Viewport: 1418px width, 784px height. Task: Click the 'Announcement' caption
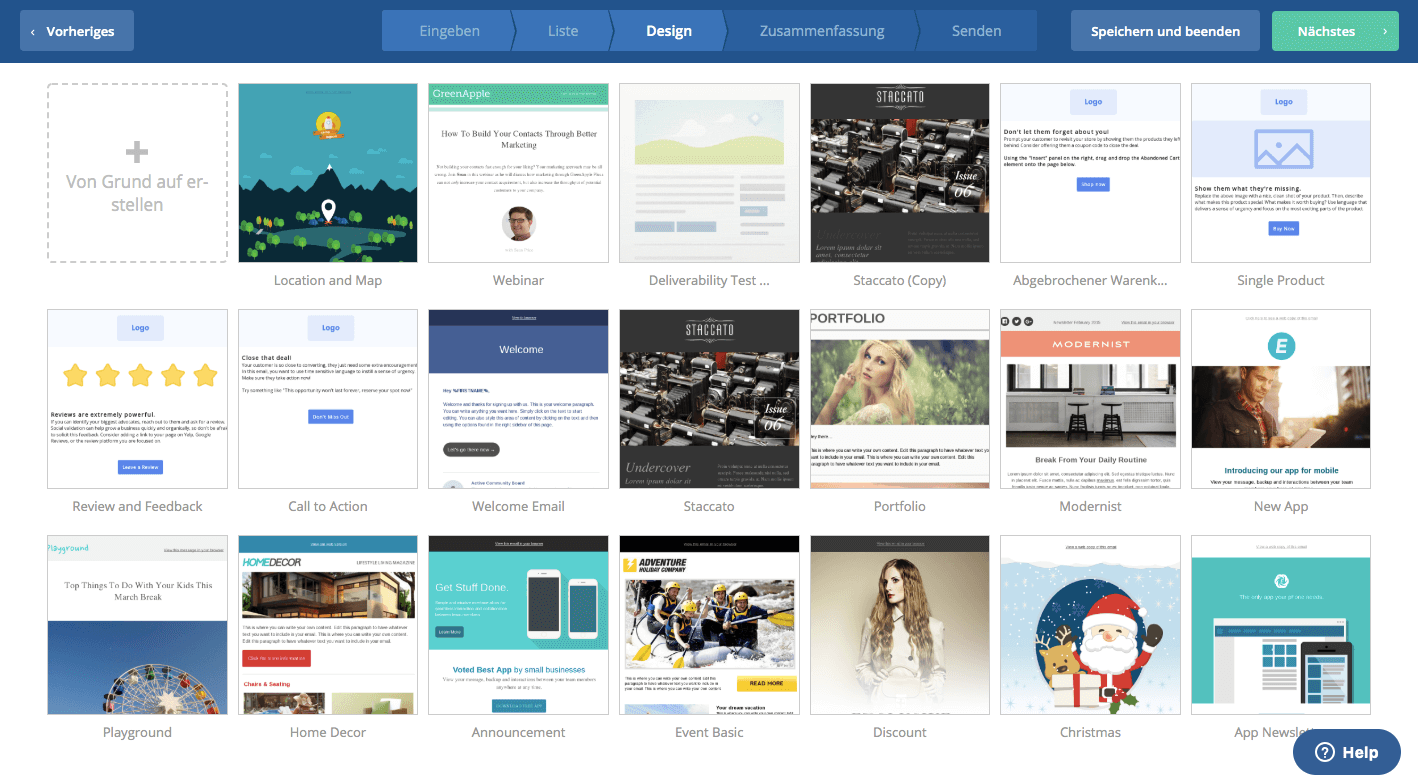[518, 733]
